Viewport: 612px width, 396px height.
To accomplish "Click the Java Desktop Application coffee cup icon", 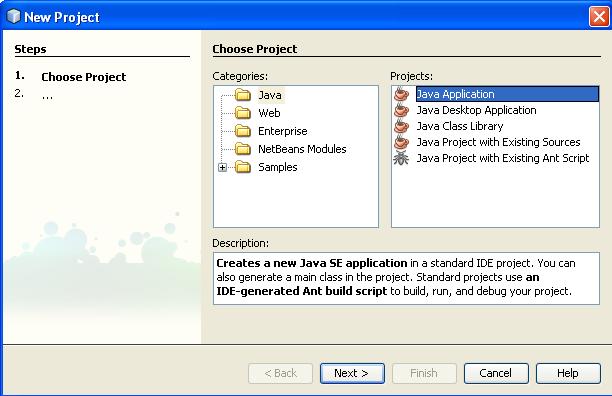I will pos(401,110).
